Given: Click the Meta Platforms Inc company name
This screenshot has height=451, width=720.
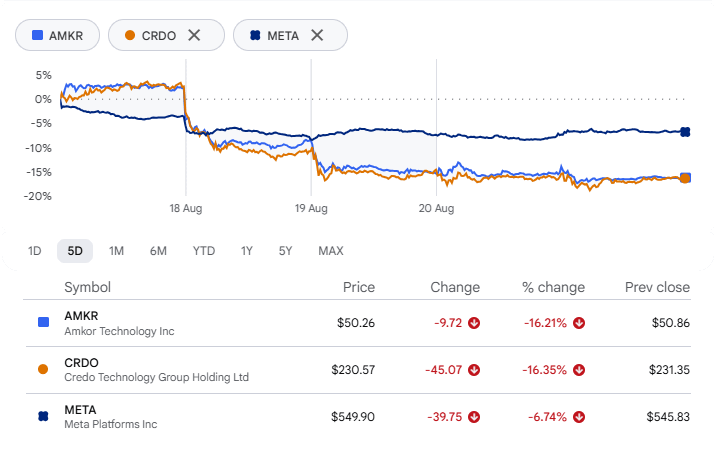Looking at the screenshot, I should click(111, 424).
